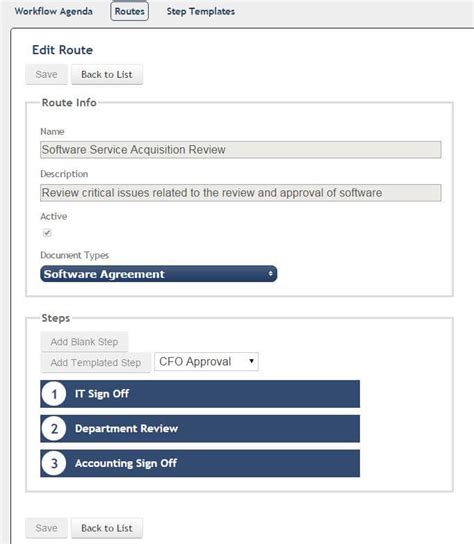Screen dimensions: 474x544
Task: Select the Accounting Sign Off step
Action: pos(200,463)
